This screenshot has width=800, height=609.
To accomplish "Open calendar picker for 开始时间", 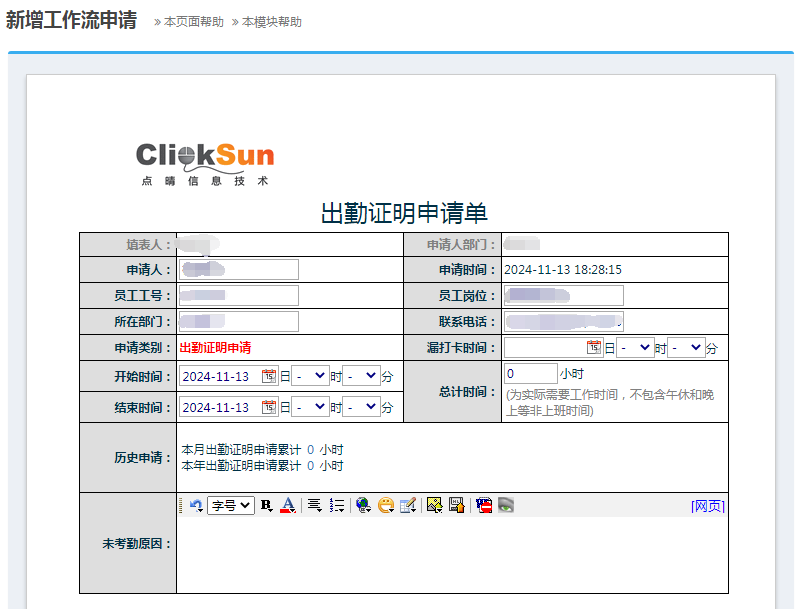I will pos(268,376).
